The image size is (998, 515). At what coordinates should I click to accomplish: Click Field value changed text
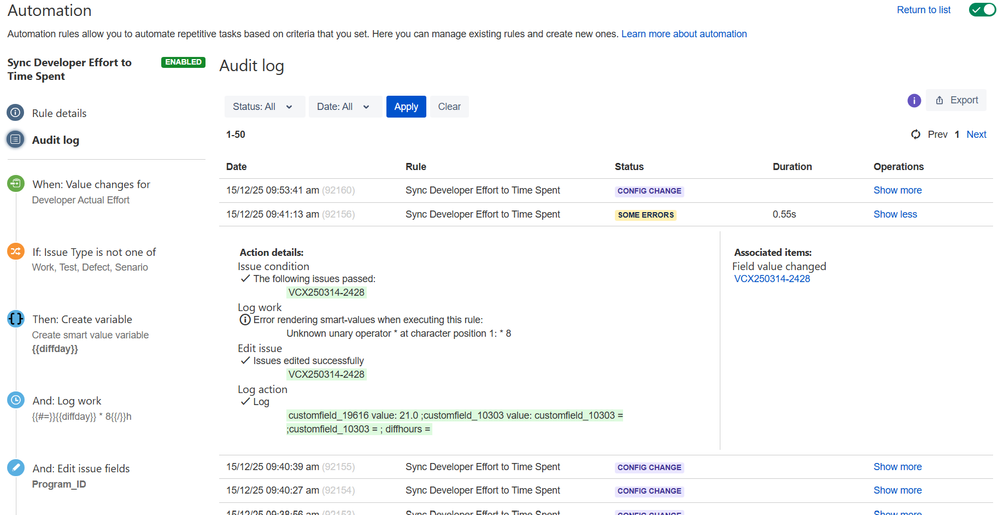[779, 266]
